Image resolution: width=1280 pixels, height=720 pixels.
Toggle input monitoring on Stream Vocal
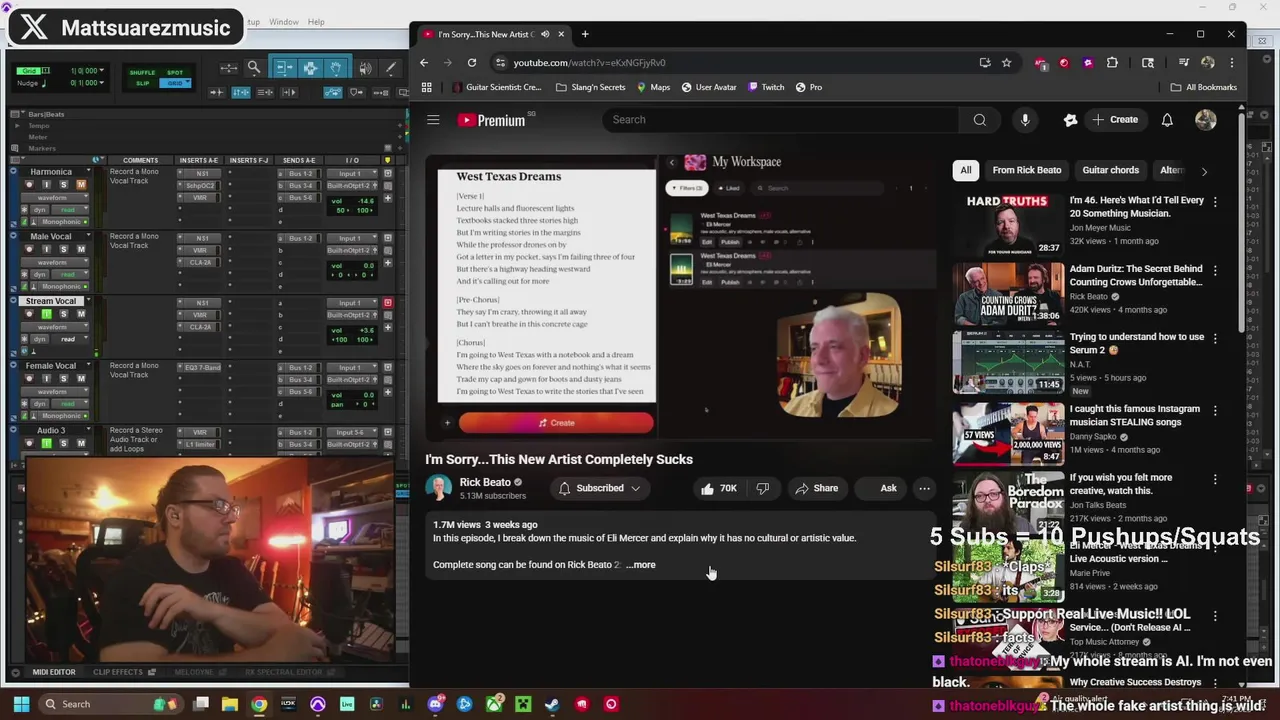(47, 313)
